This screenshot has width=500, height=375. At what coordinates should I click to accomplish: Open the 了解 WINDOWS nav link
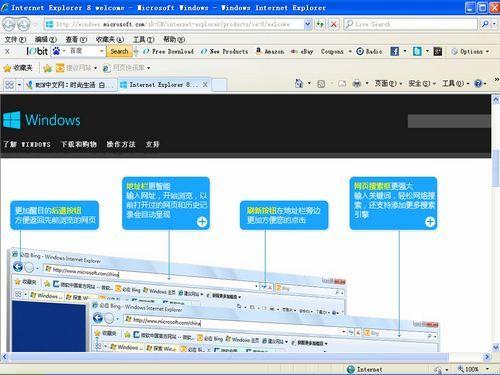click(27, 144)
